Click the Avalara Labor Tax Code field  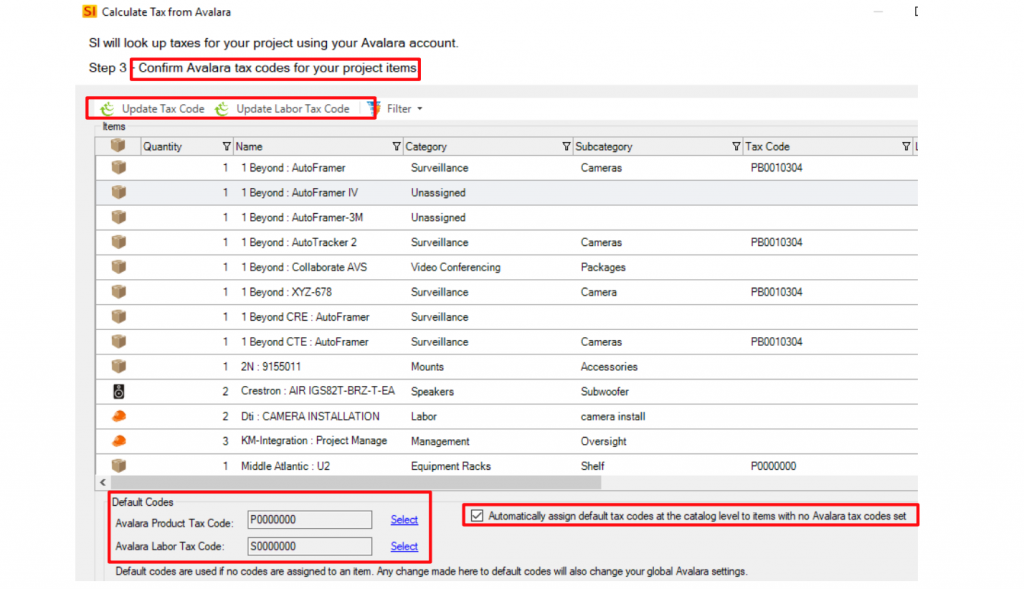tap(310, 546)
